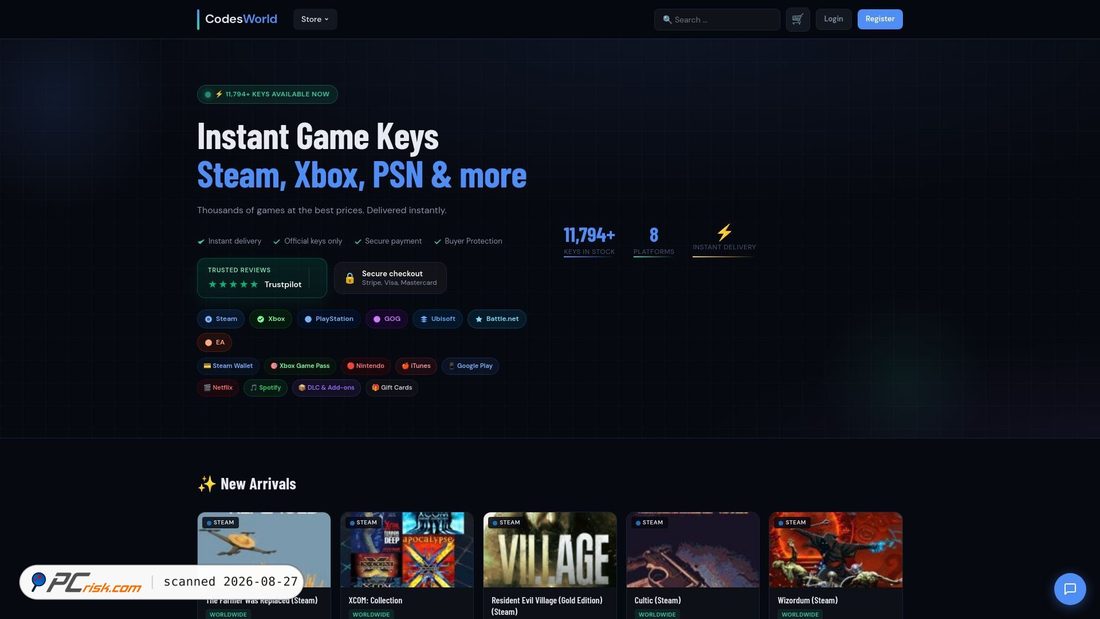Viewport: 1100px width, 619px height.
Task: Open the Xbox Game Pass category
Action: coord(300,366)
